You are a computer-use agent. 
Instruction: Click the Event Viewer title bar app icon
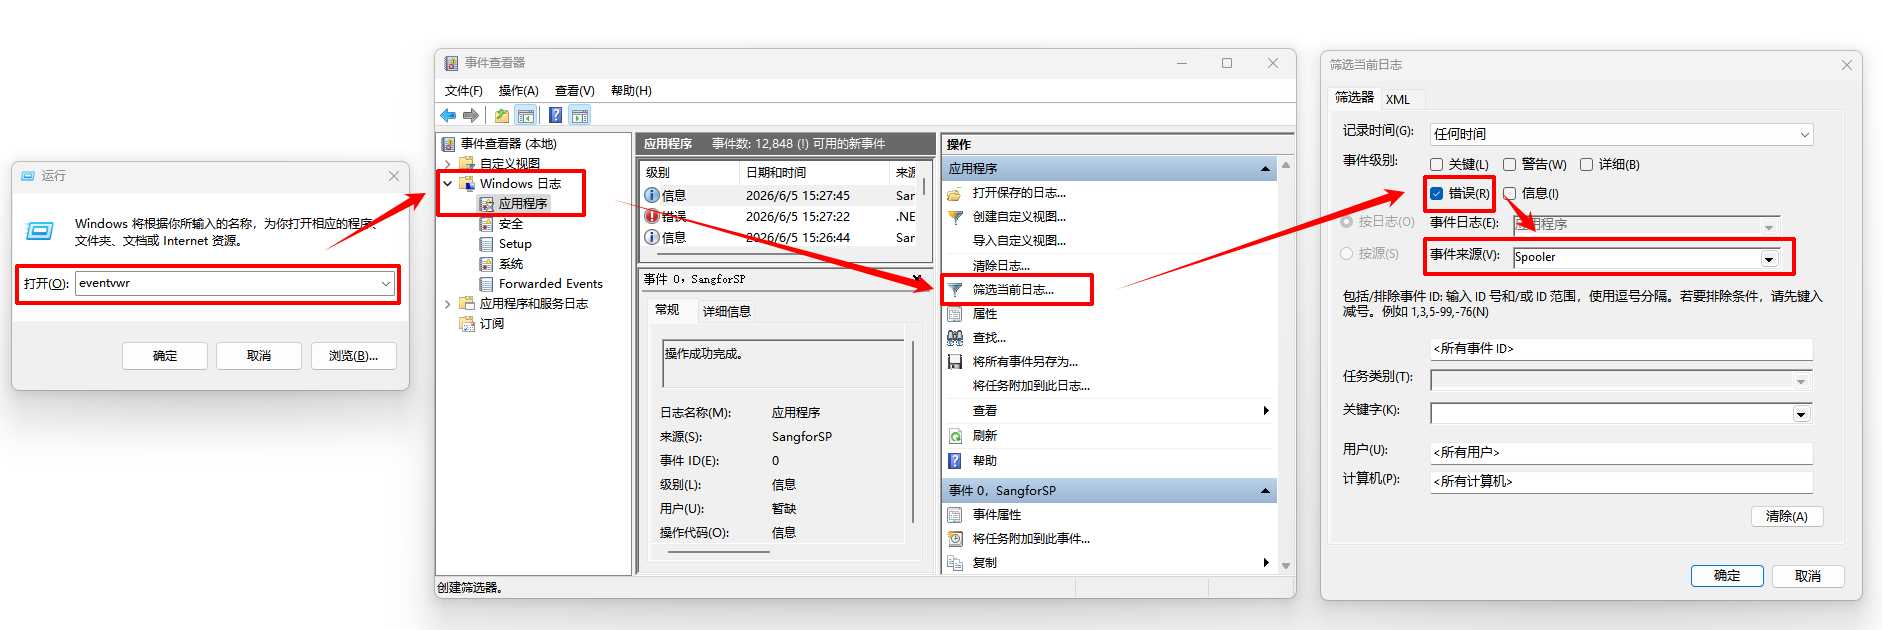(x=451, y=63)
